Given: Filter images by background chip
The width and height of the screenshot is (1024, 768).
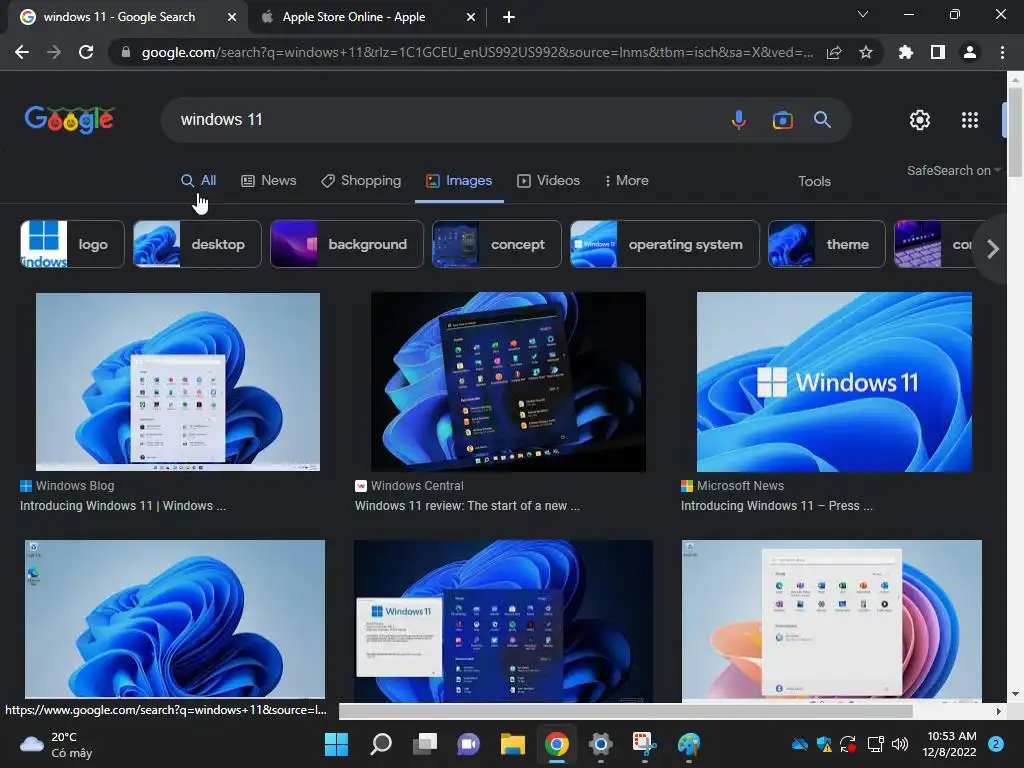Looking at the screenshot, I should (x=347, y=244).
